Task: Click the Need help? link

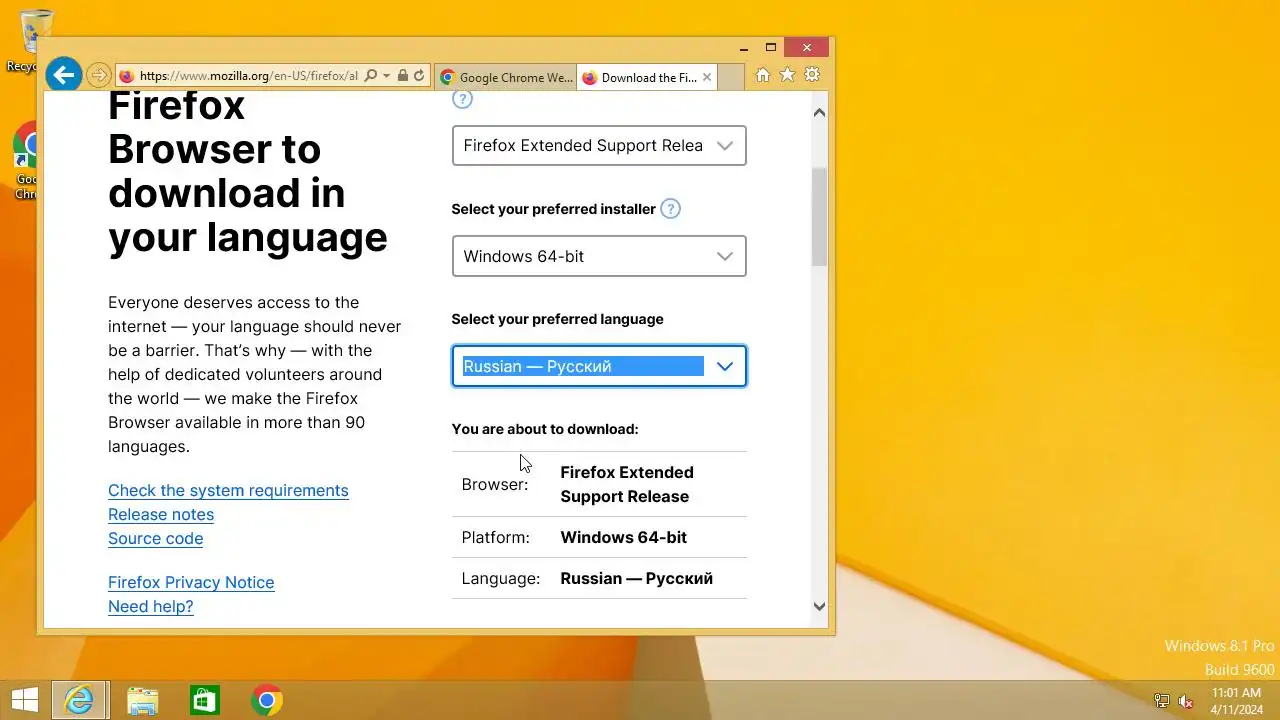Action: point(151,606)
